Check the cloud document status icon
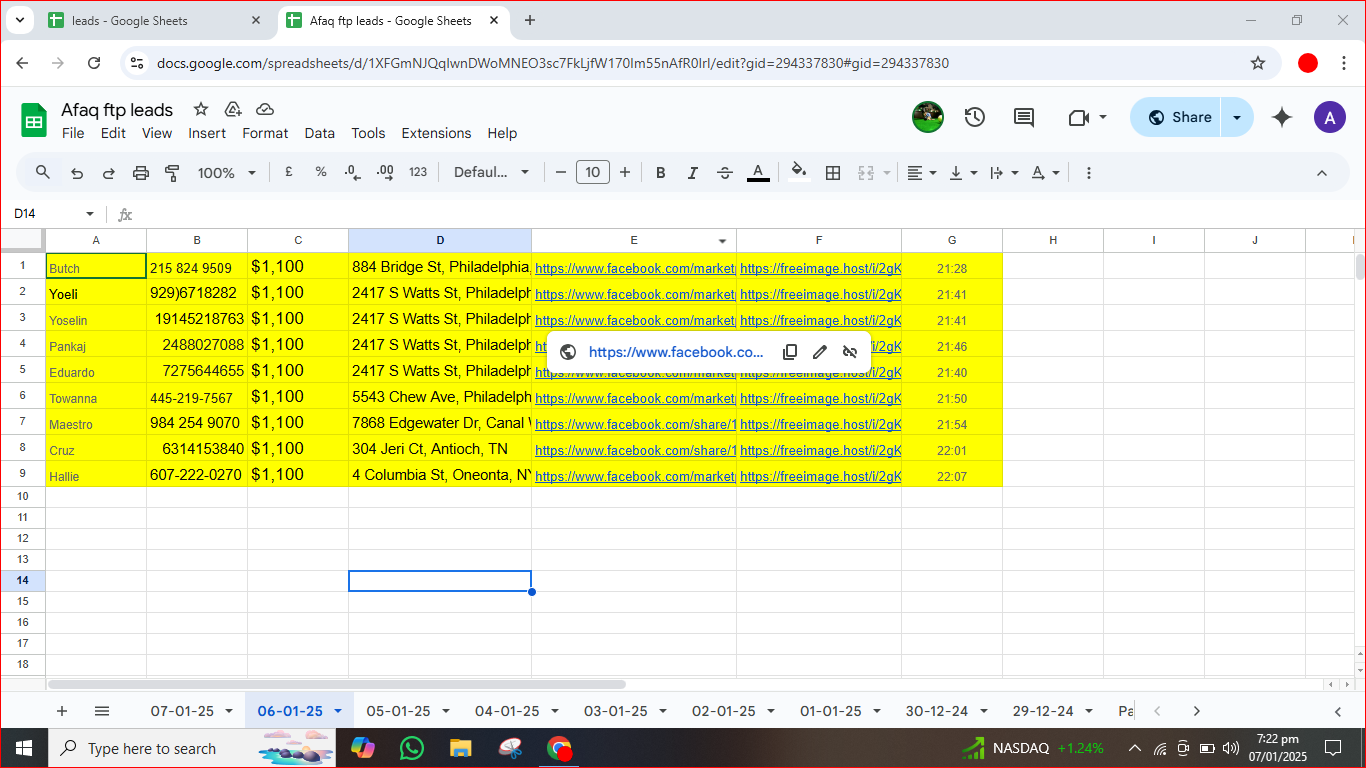The width and height of the screenshot is (1366, 768). [x=265, y=109]
